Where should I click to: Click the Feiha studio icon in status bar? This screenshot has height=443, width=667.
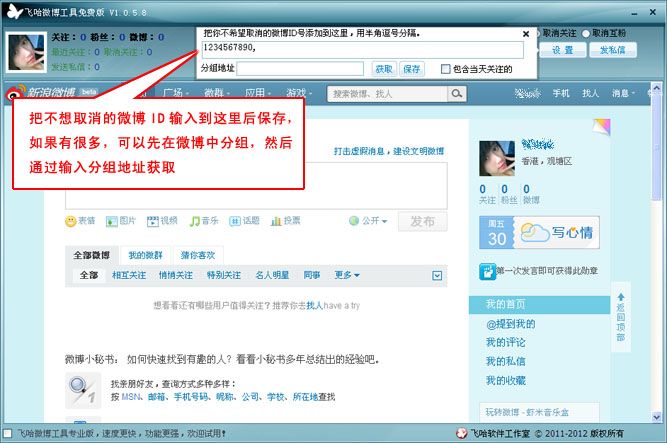tap(462, 433)
